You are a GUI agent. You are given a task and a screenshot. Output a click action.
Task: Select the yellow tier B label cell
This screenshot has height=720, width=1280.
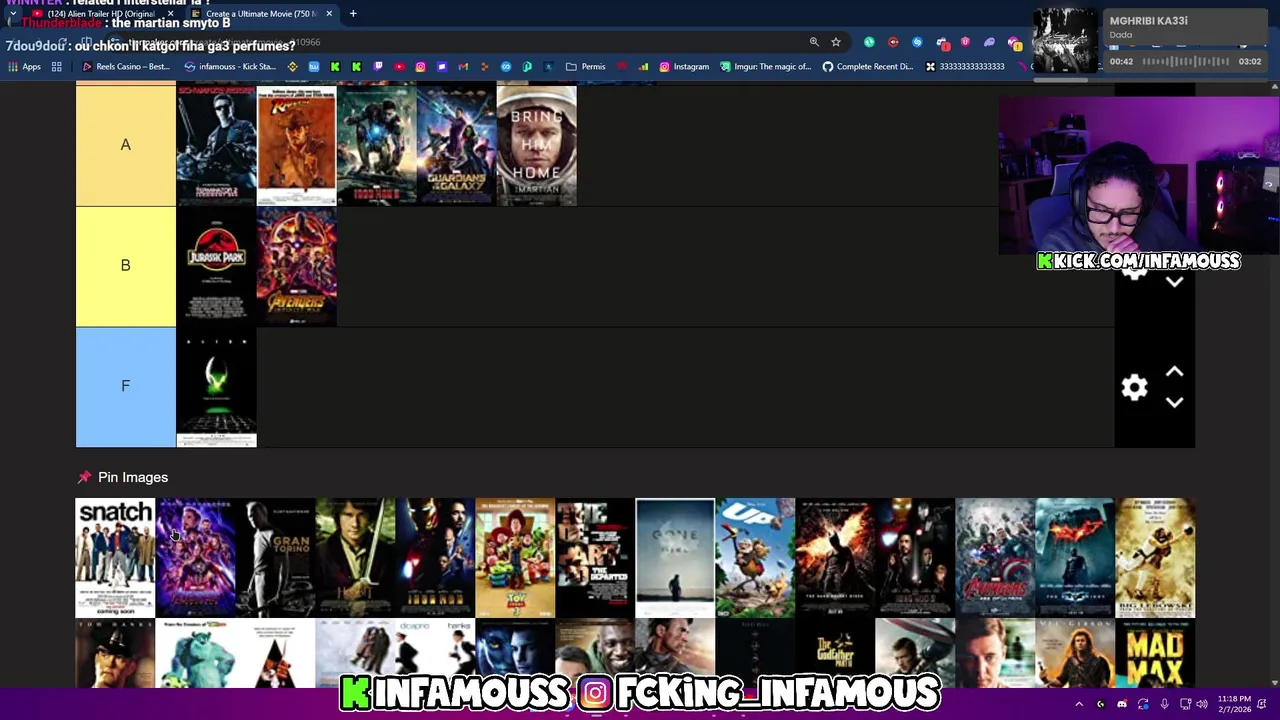coord(125,266)
